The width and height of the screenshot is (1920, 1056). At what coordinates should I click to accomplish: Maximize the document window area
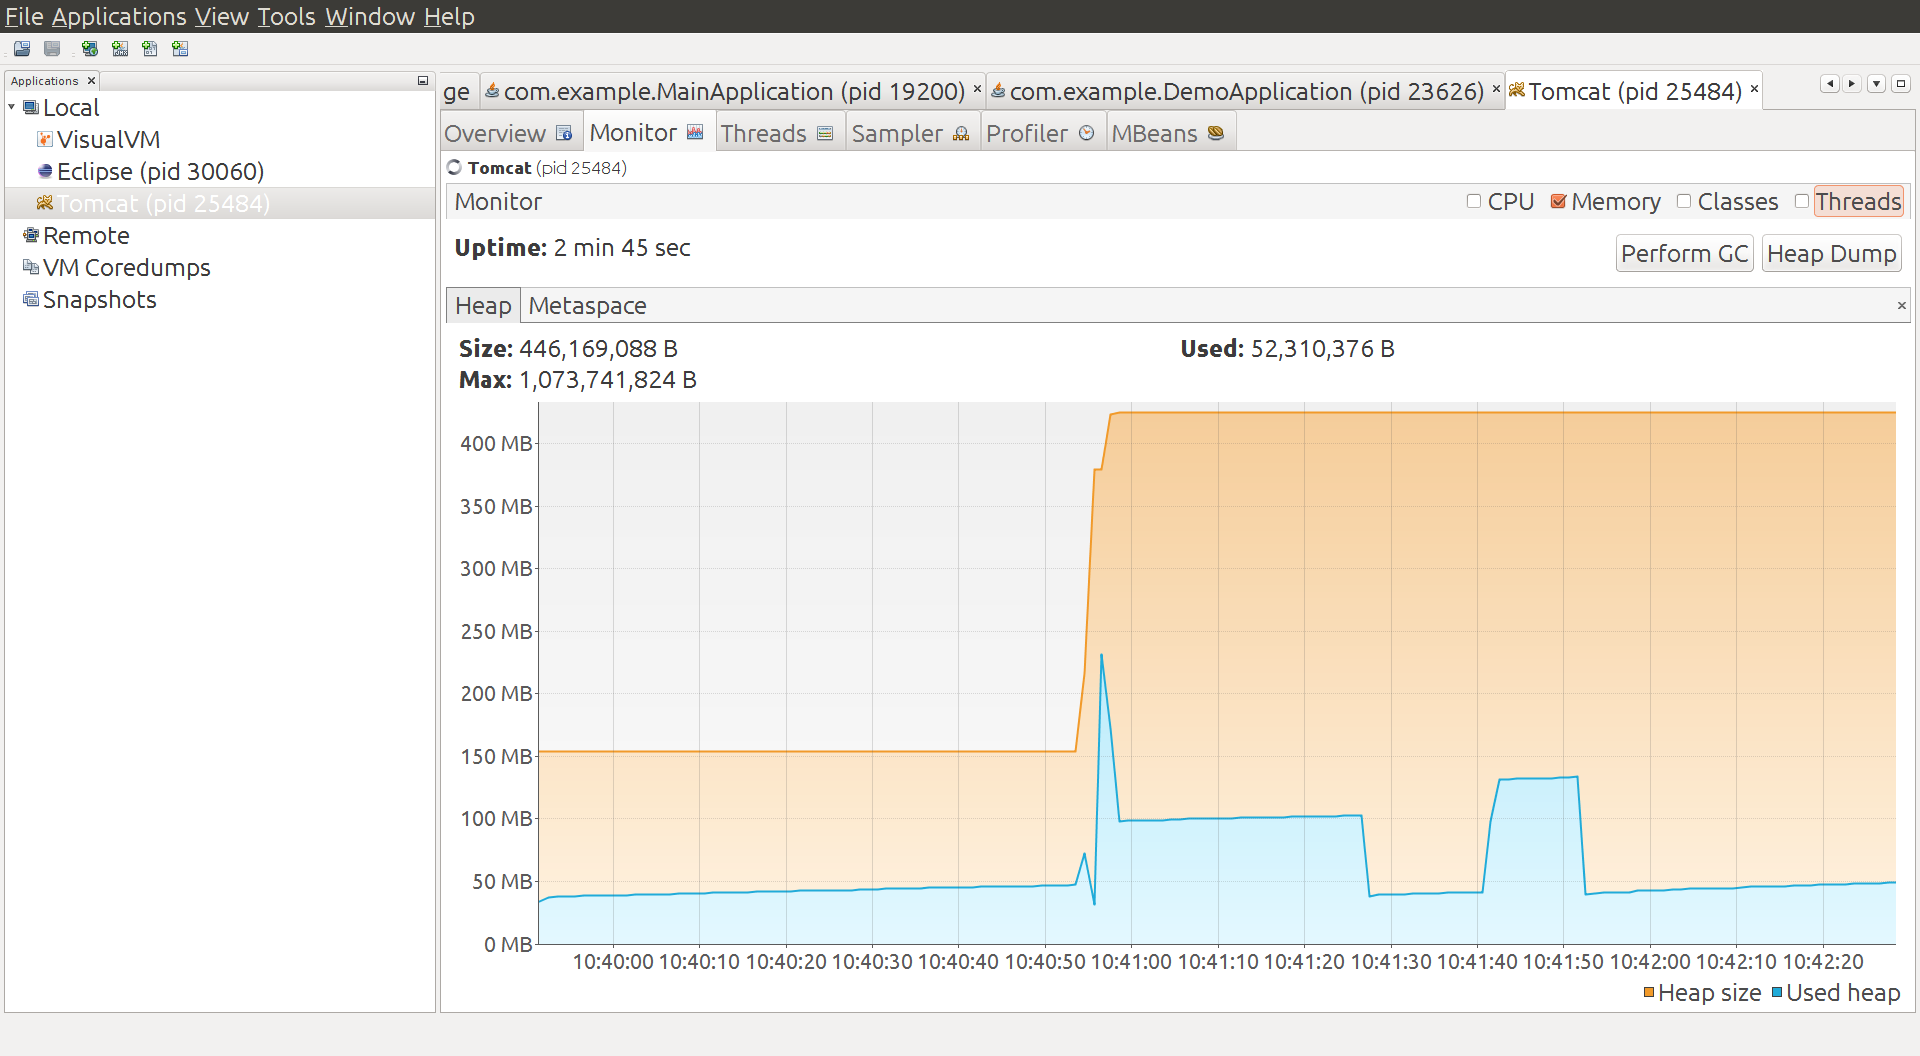pyautogui.click(x=1901, y=84)
